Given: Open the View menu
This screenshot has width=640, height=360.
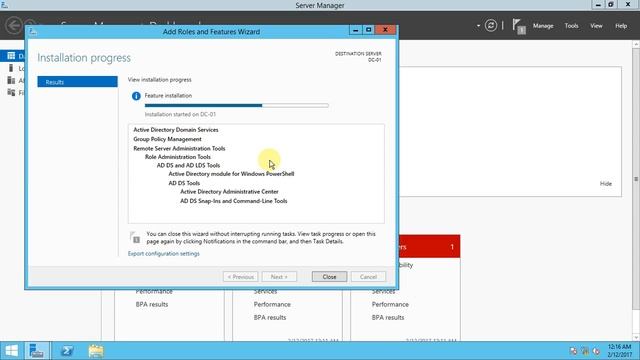Looking at the screenshot, I should click(596, 26).
